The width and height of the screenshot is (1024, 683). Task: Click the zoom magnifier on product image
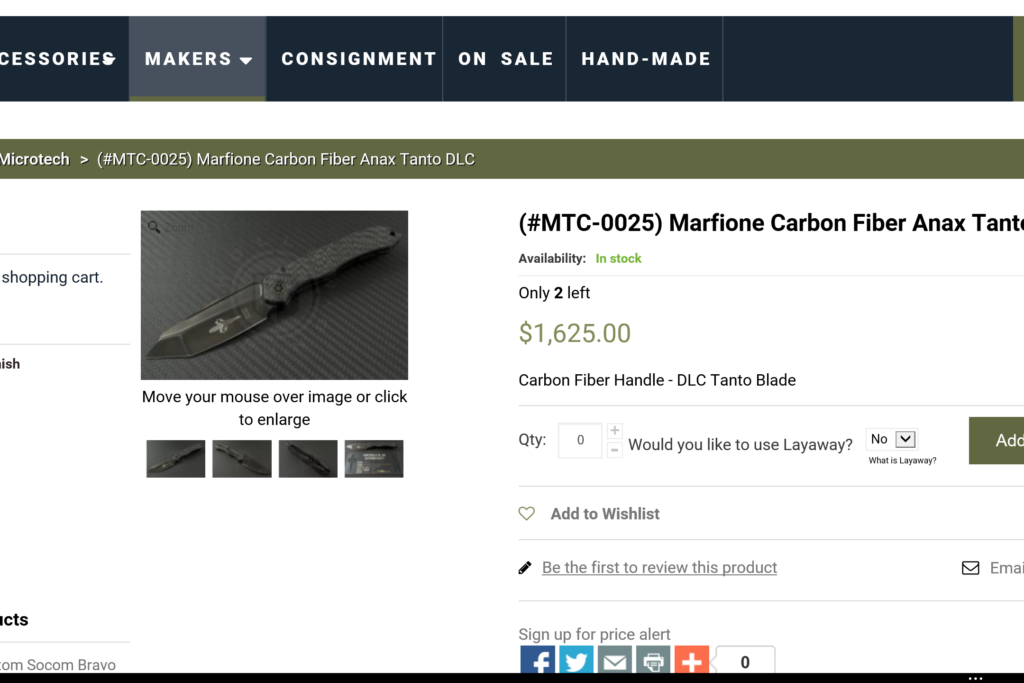tap(154, 227)
